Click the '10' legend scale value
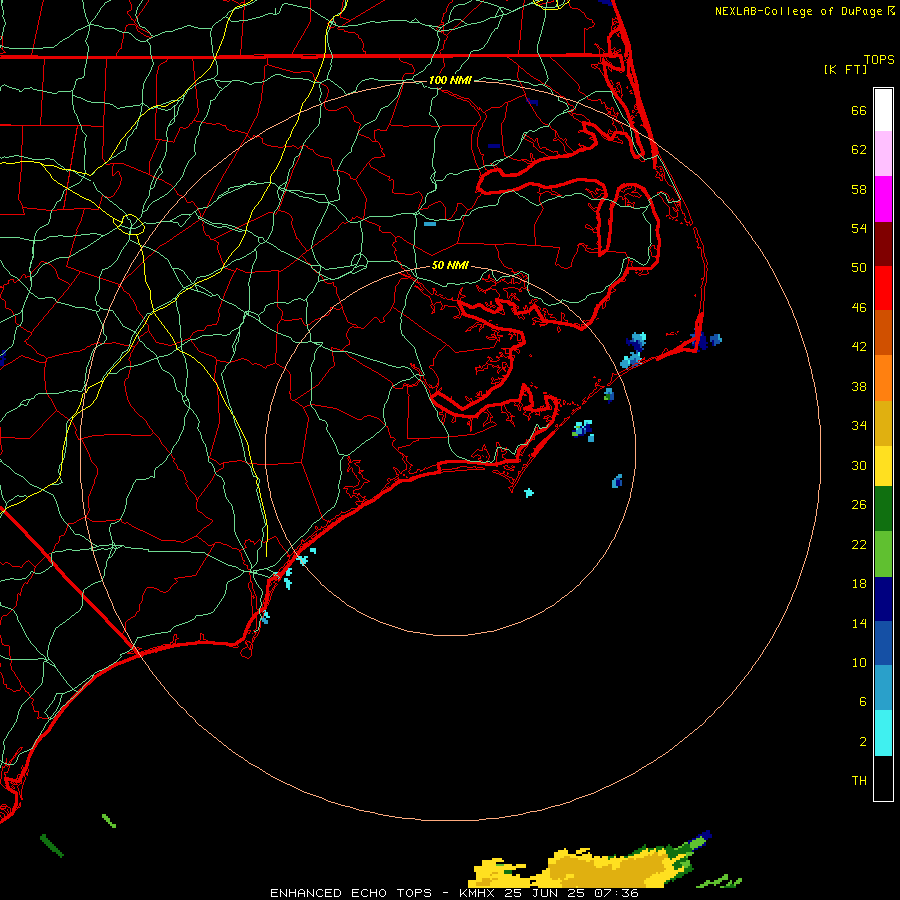Screen dimensions: 900x900 point(859,662)
